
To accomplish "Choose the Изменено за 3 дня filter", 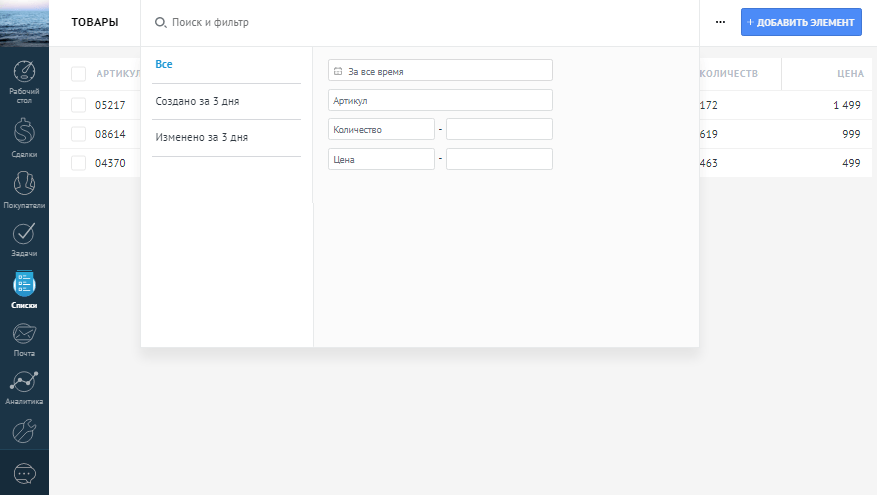I will click(201, 137).
